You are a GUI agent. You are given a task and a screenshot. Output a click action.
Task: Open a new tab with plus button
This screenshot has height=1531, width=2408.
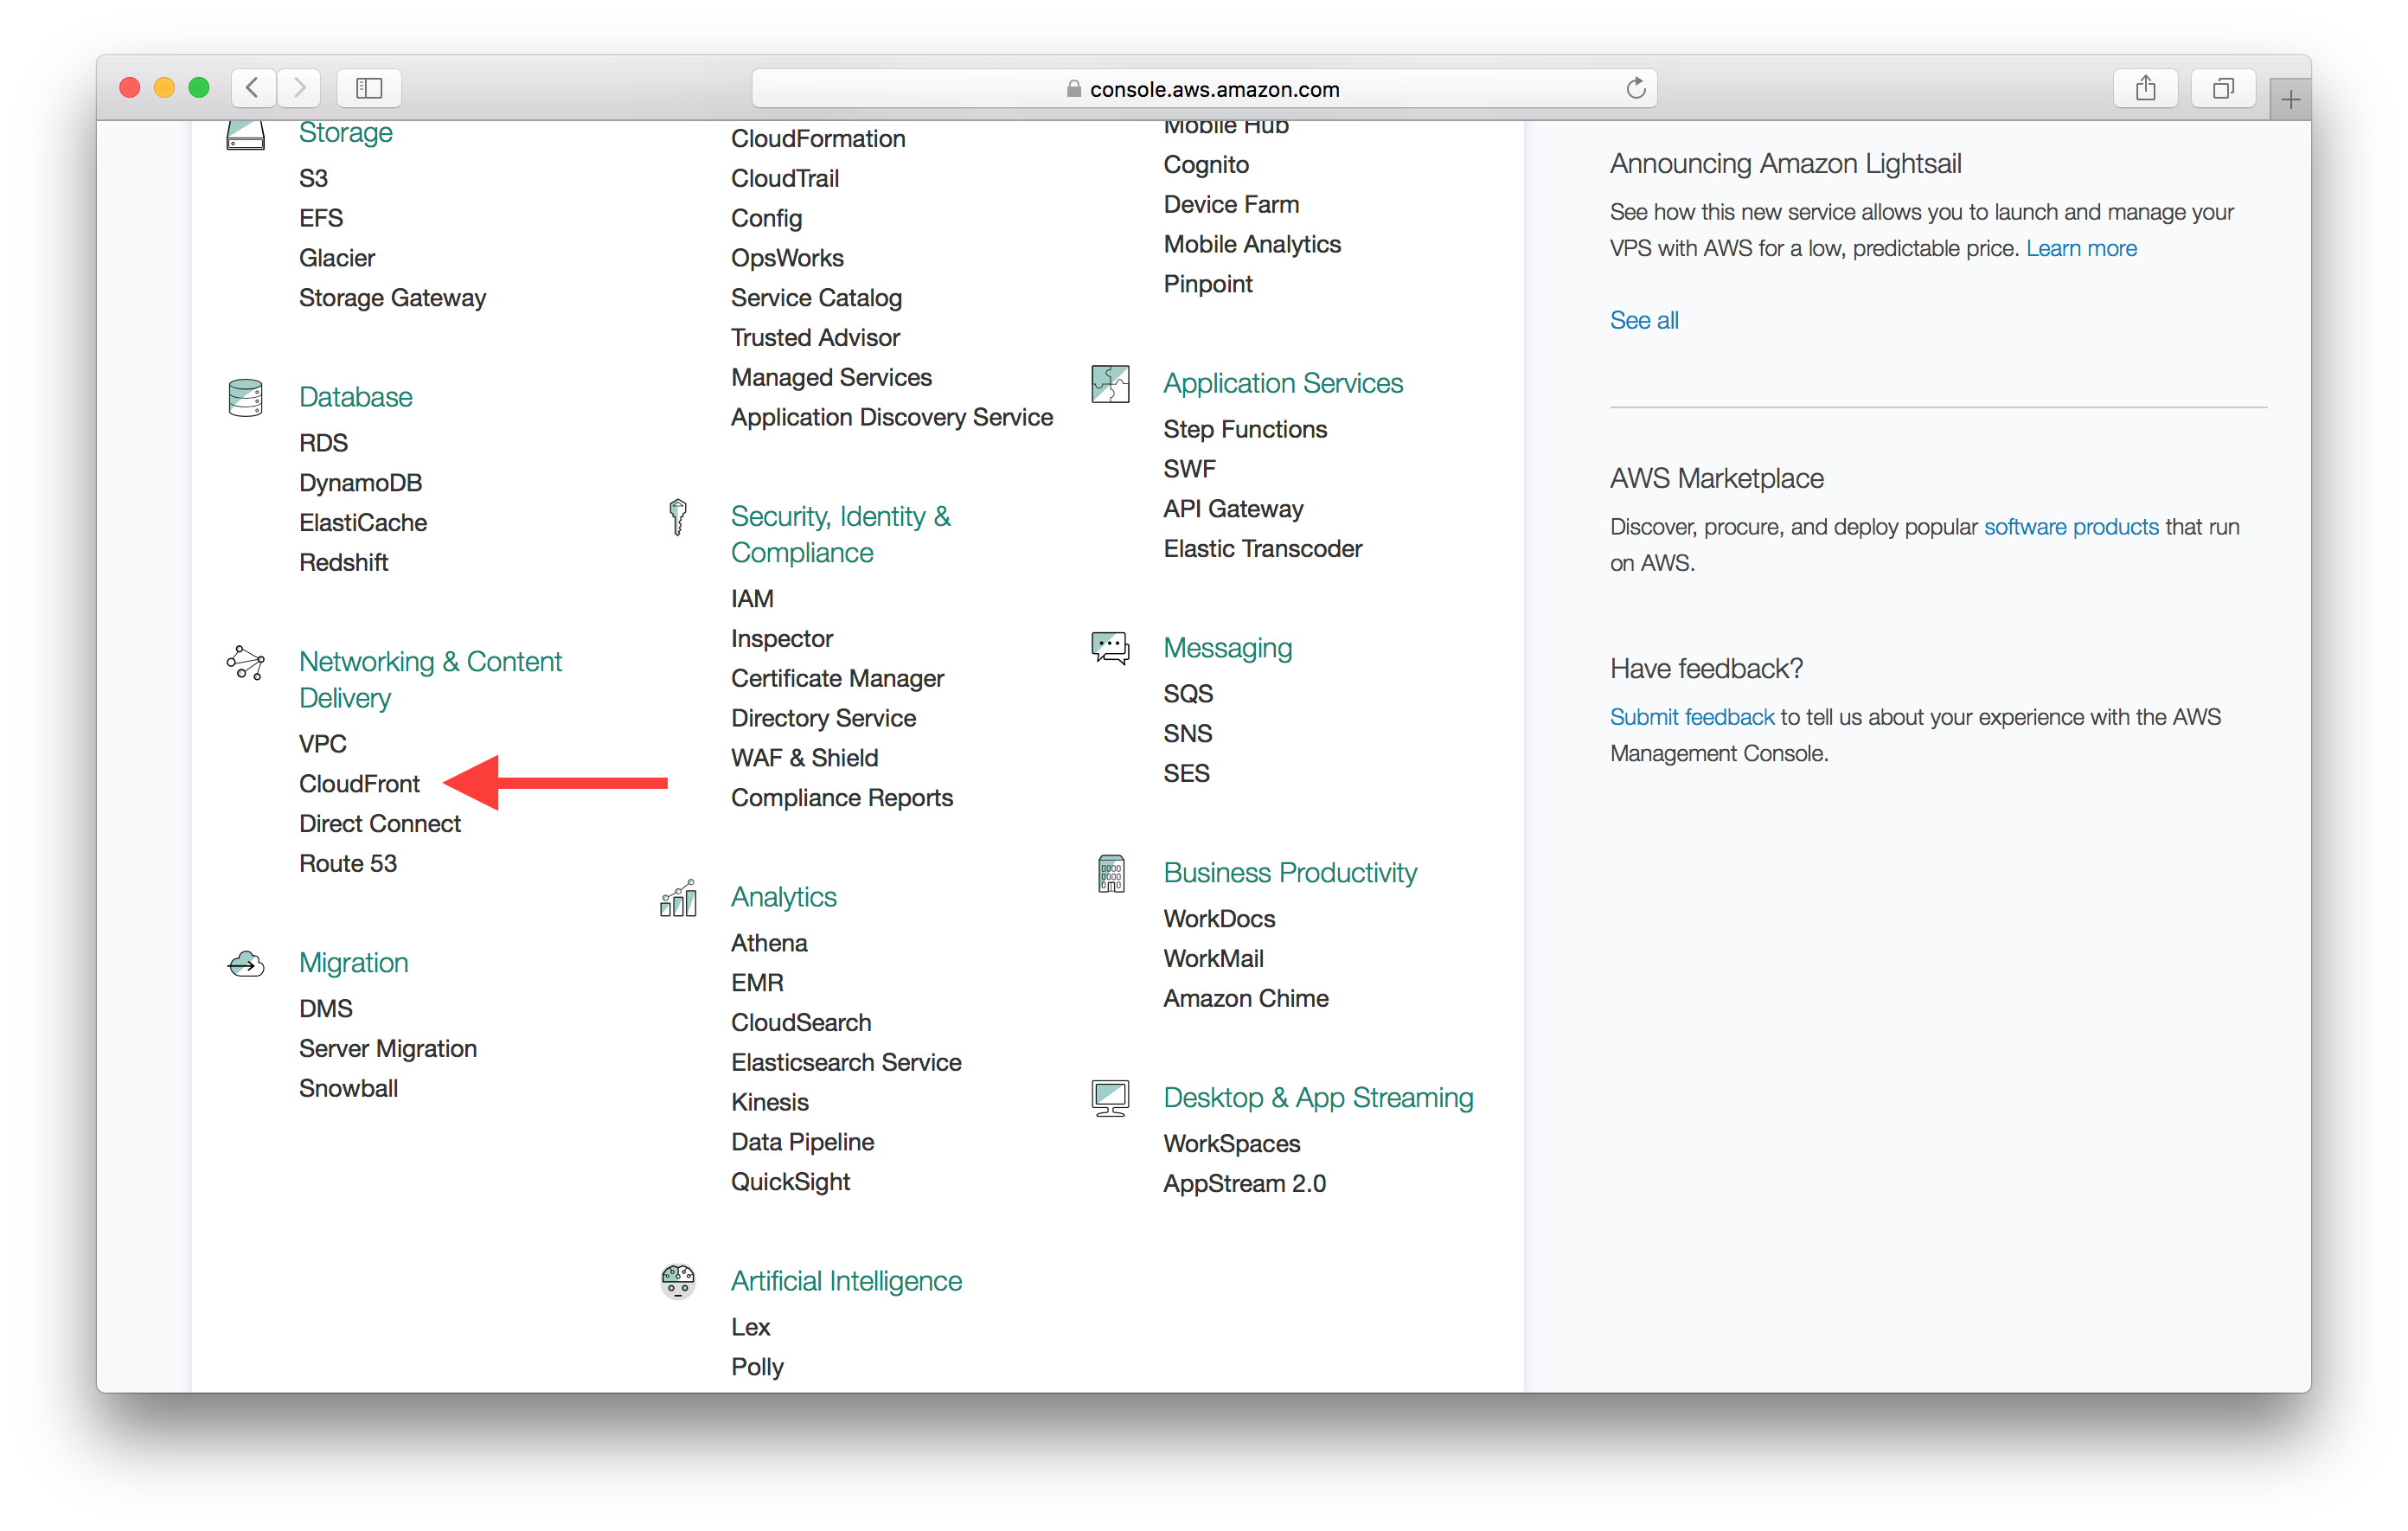point(2290,99)
